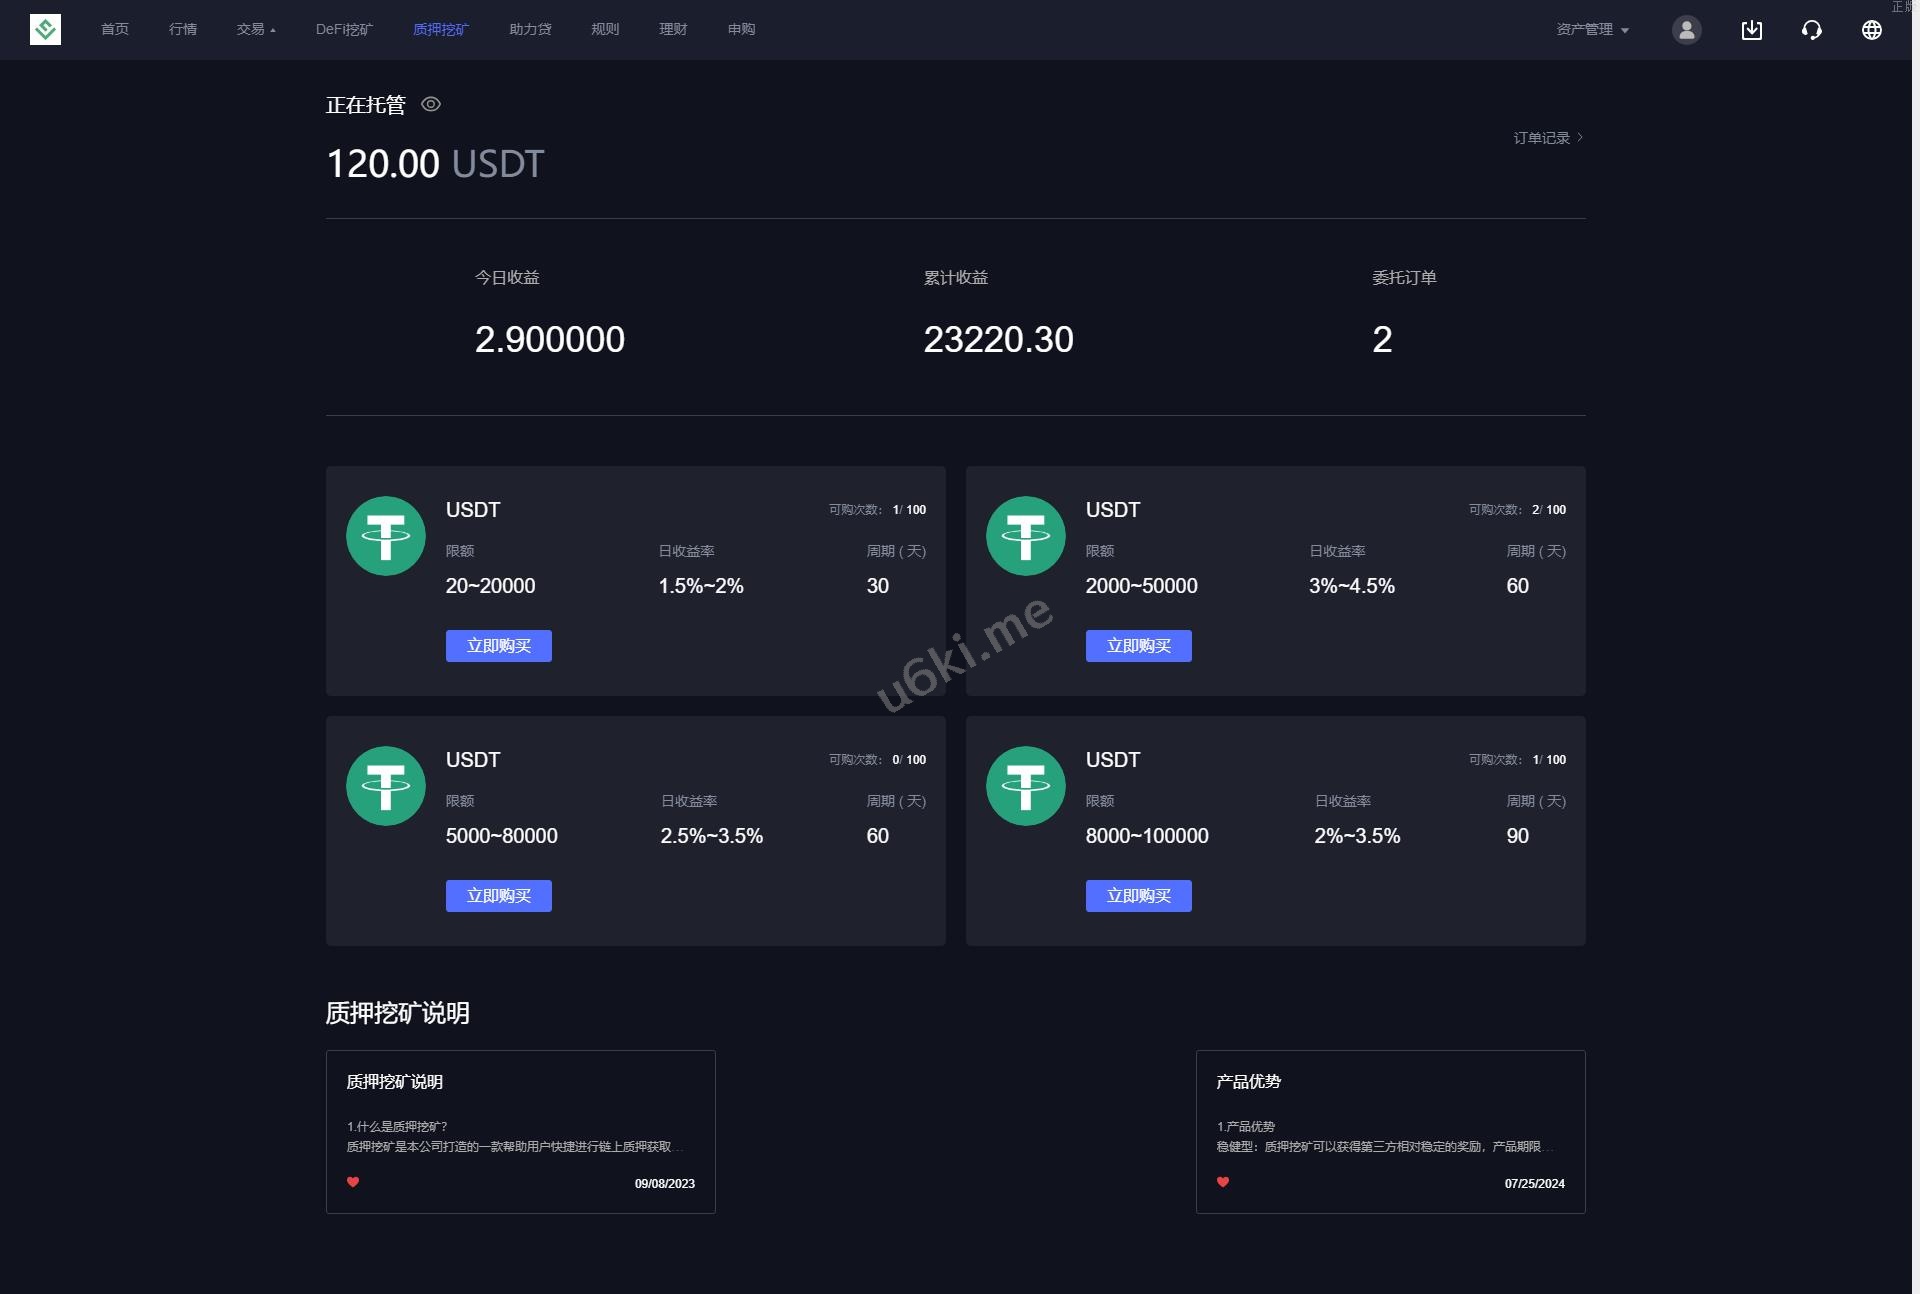Click USDT Tether icon of 20~20000 plan
Image resolution: width=1920 pixels, height=1294 pixels.
tap(386, 536)
